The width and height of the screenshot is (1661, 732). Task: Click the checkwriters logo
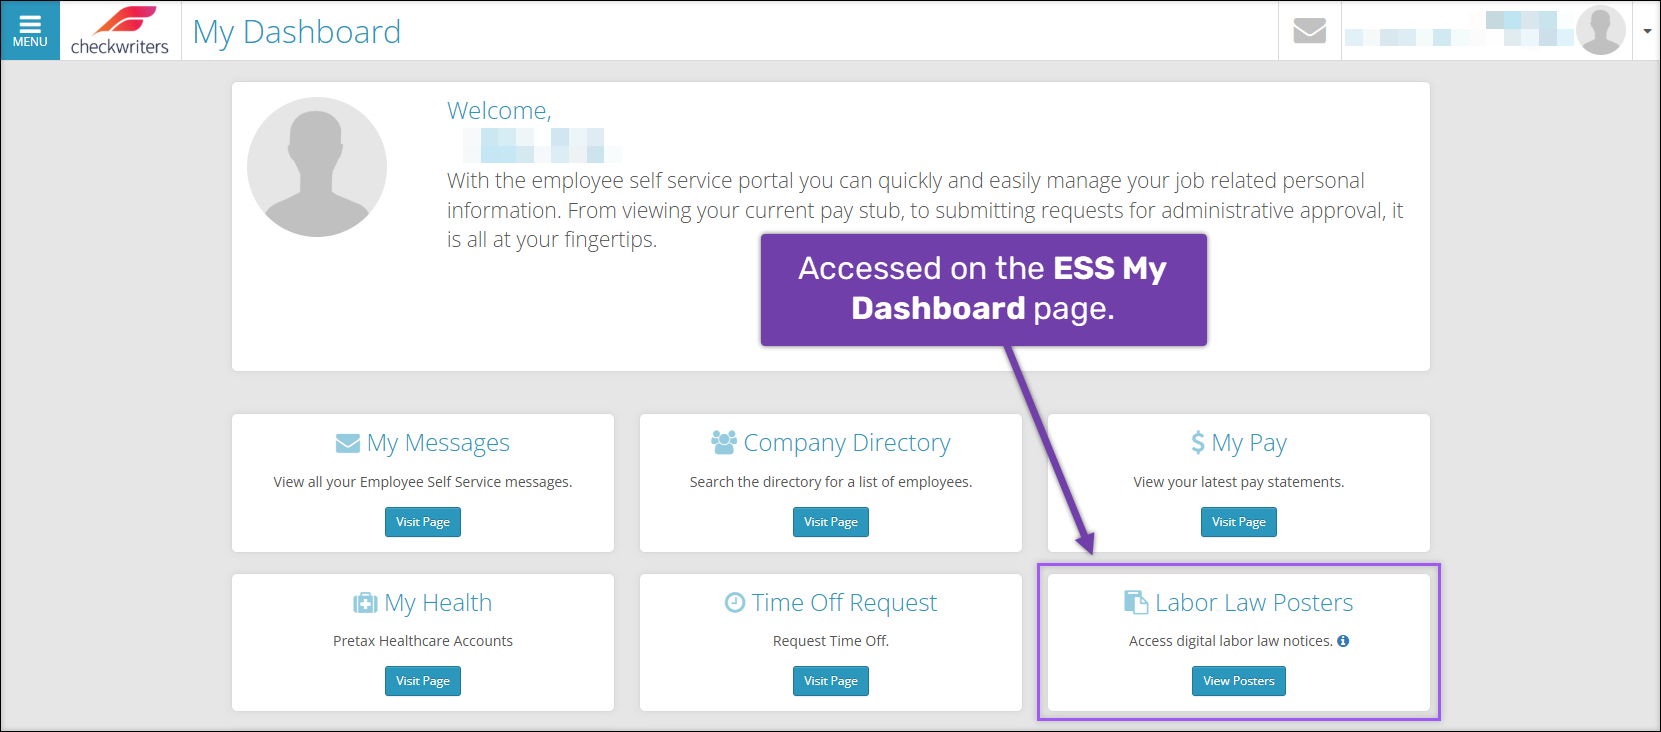click(x=120, y=31)
